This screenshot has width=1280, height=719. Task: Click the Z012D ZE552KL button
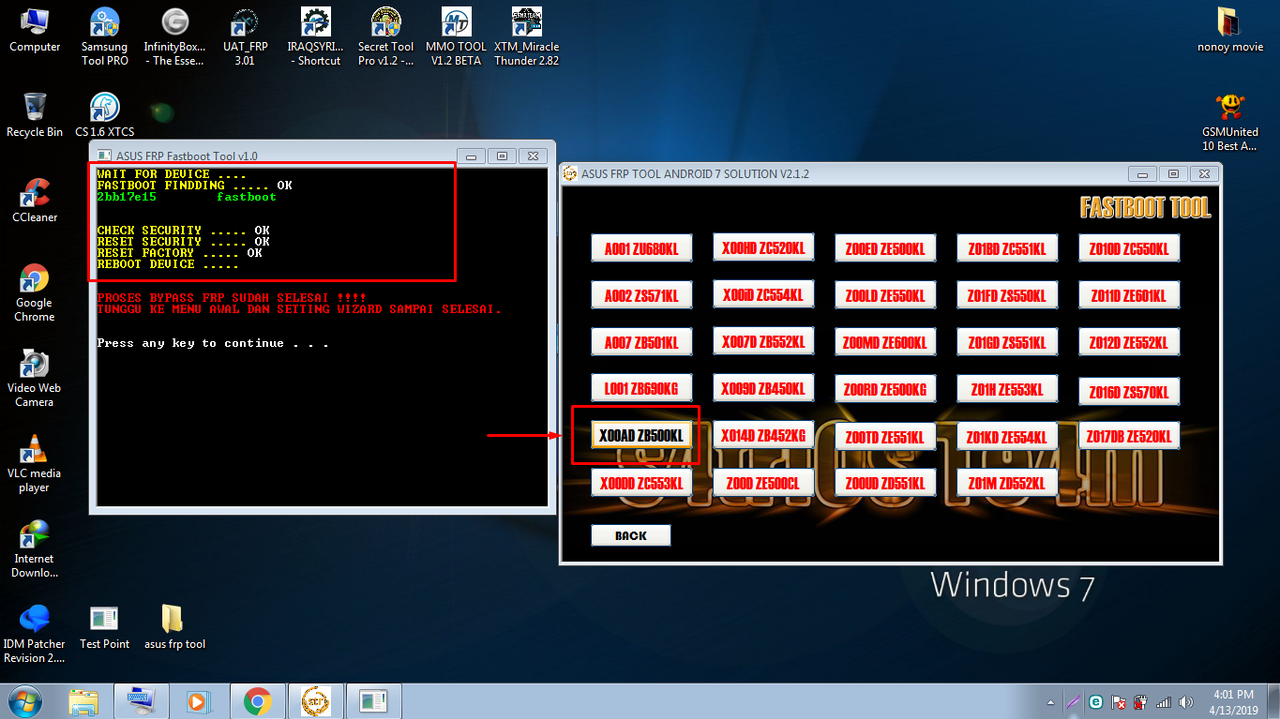[1129, 342]
